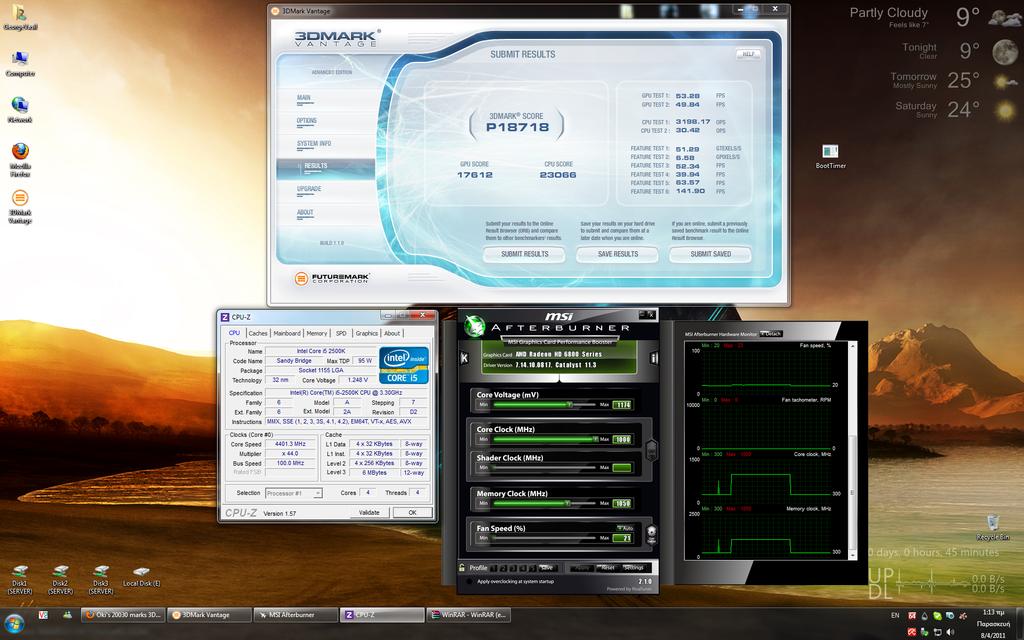Screen dimensions: 1024x640
Task: Launch Mozilla Firefox from the desktop
Action: (x=20, y=159)
